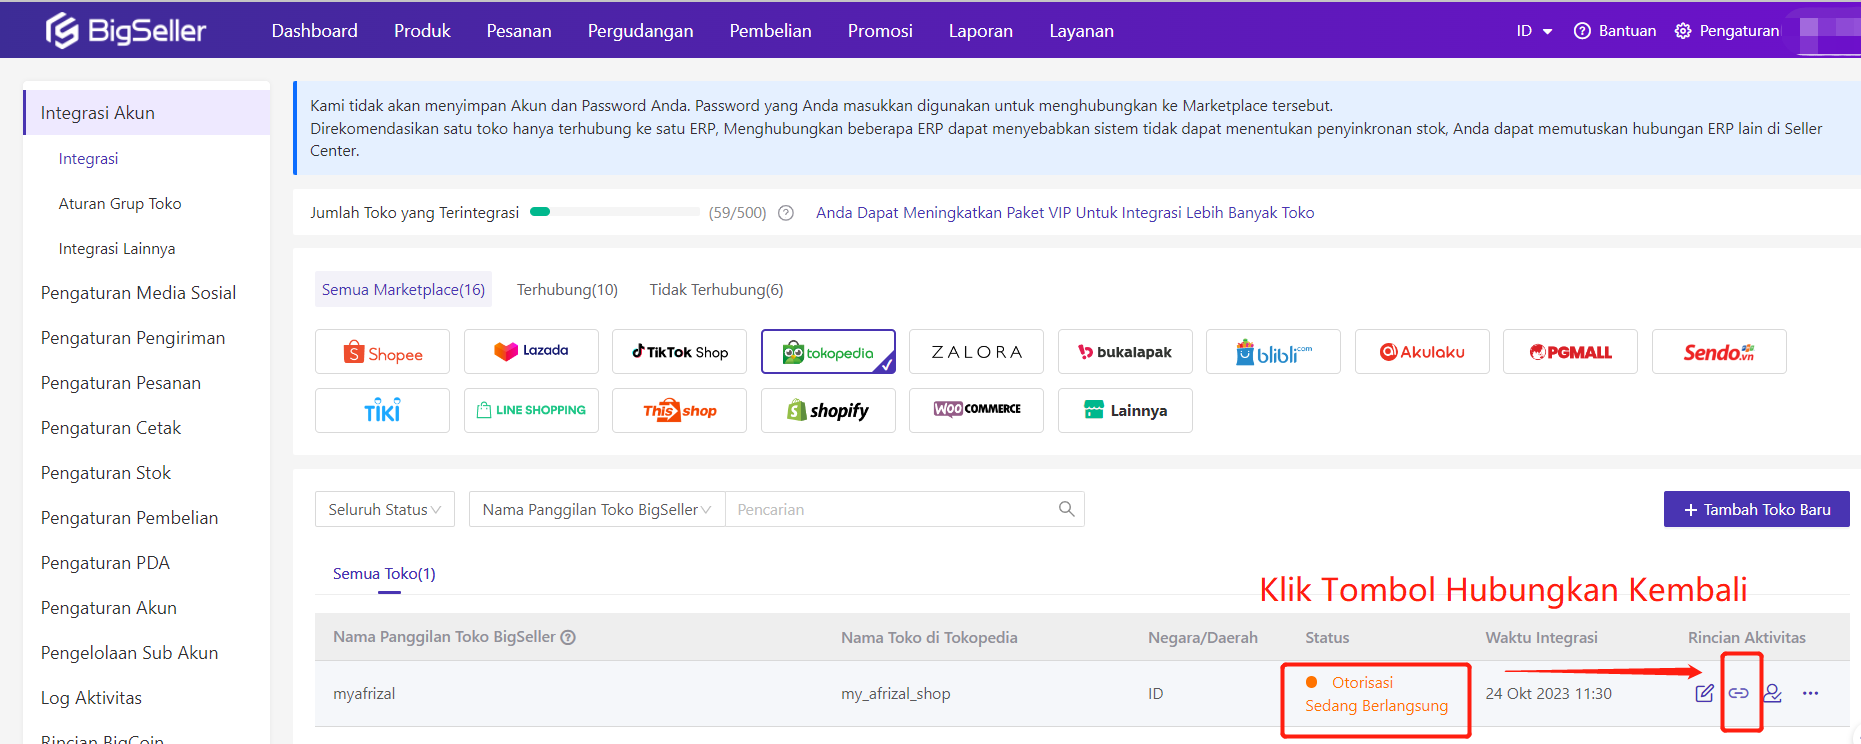
Task: Open Log Aktivitas in sidebar
Action: 91,698
